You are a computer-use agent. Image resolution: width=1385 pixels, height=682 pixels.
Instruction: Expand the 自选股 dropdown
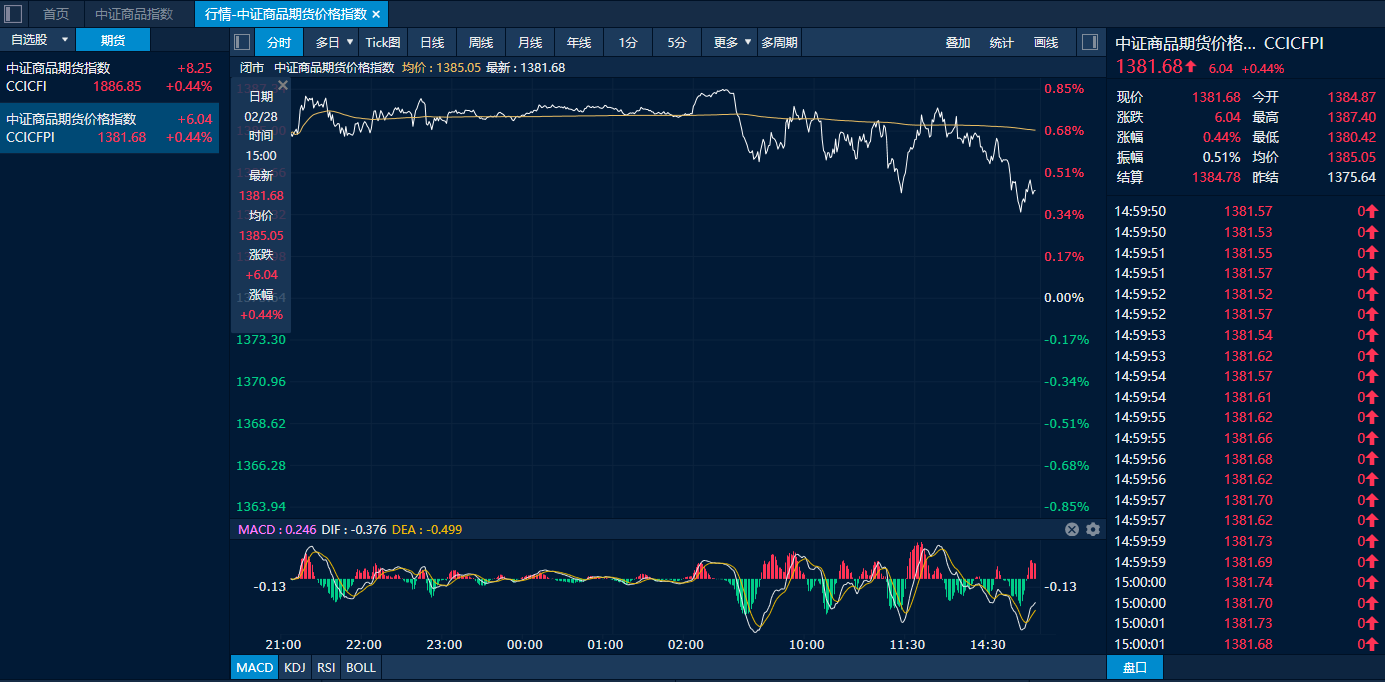coord(65,40)
